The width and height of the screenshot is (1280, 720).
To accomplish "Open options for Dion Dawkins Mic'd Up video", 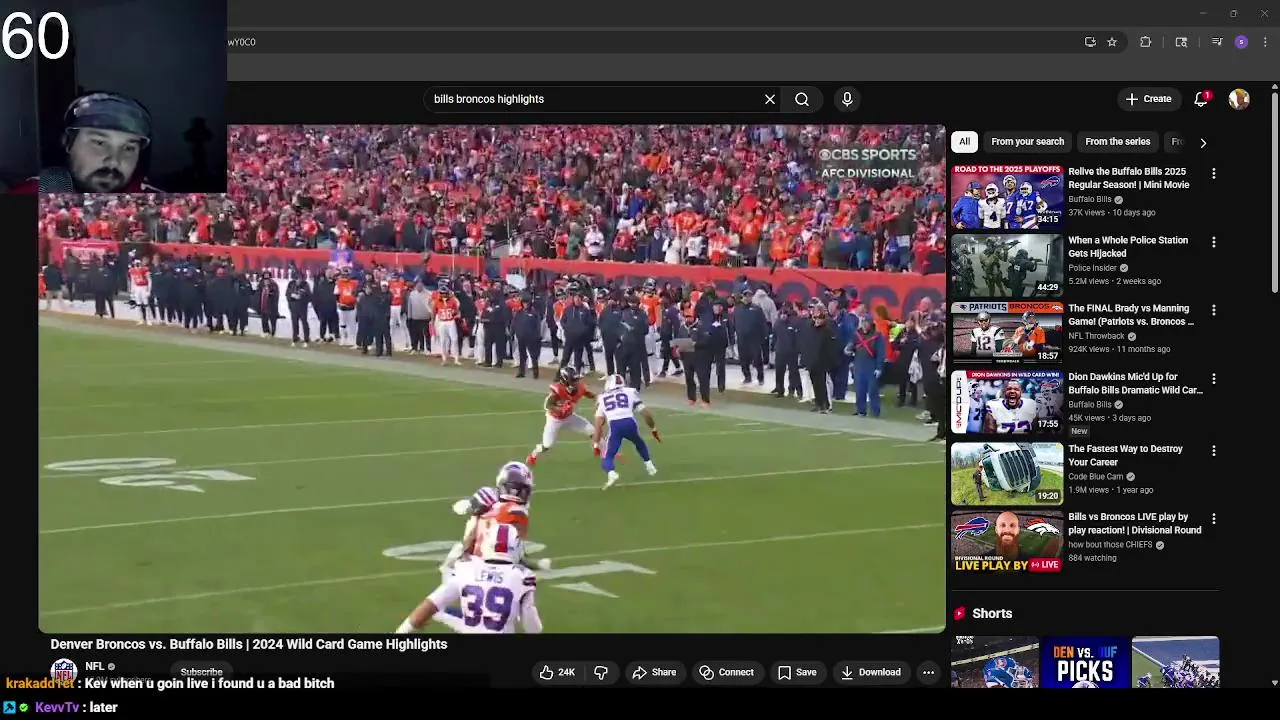I will click(1214, 379).
